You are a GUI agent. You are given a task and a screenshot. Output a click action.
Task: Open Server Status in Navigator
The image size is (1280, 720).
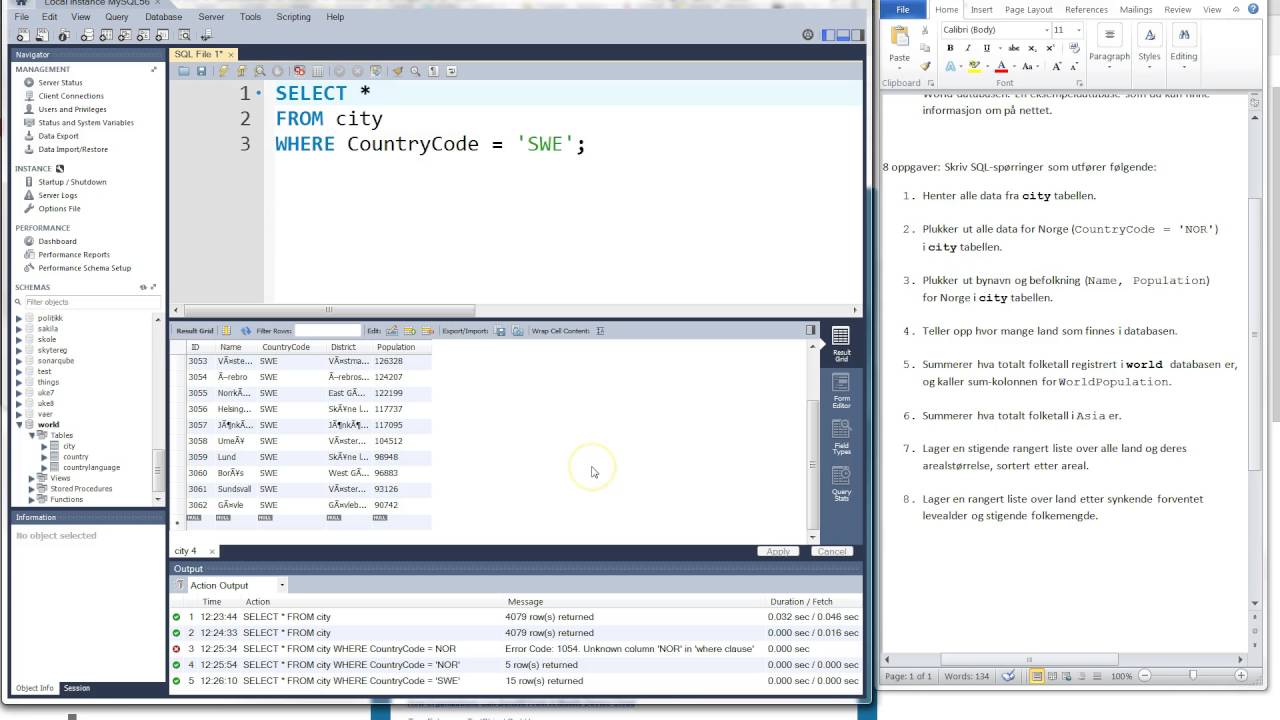pos(60,83)
